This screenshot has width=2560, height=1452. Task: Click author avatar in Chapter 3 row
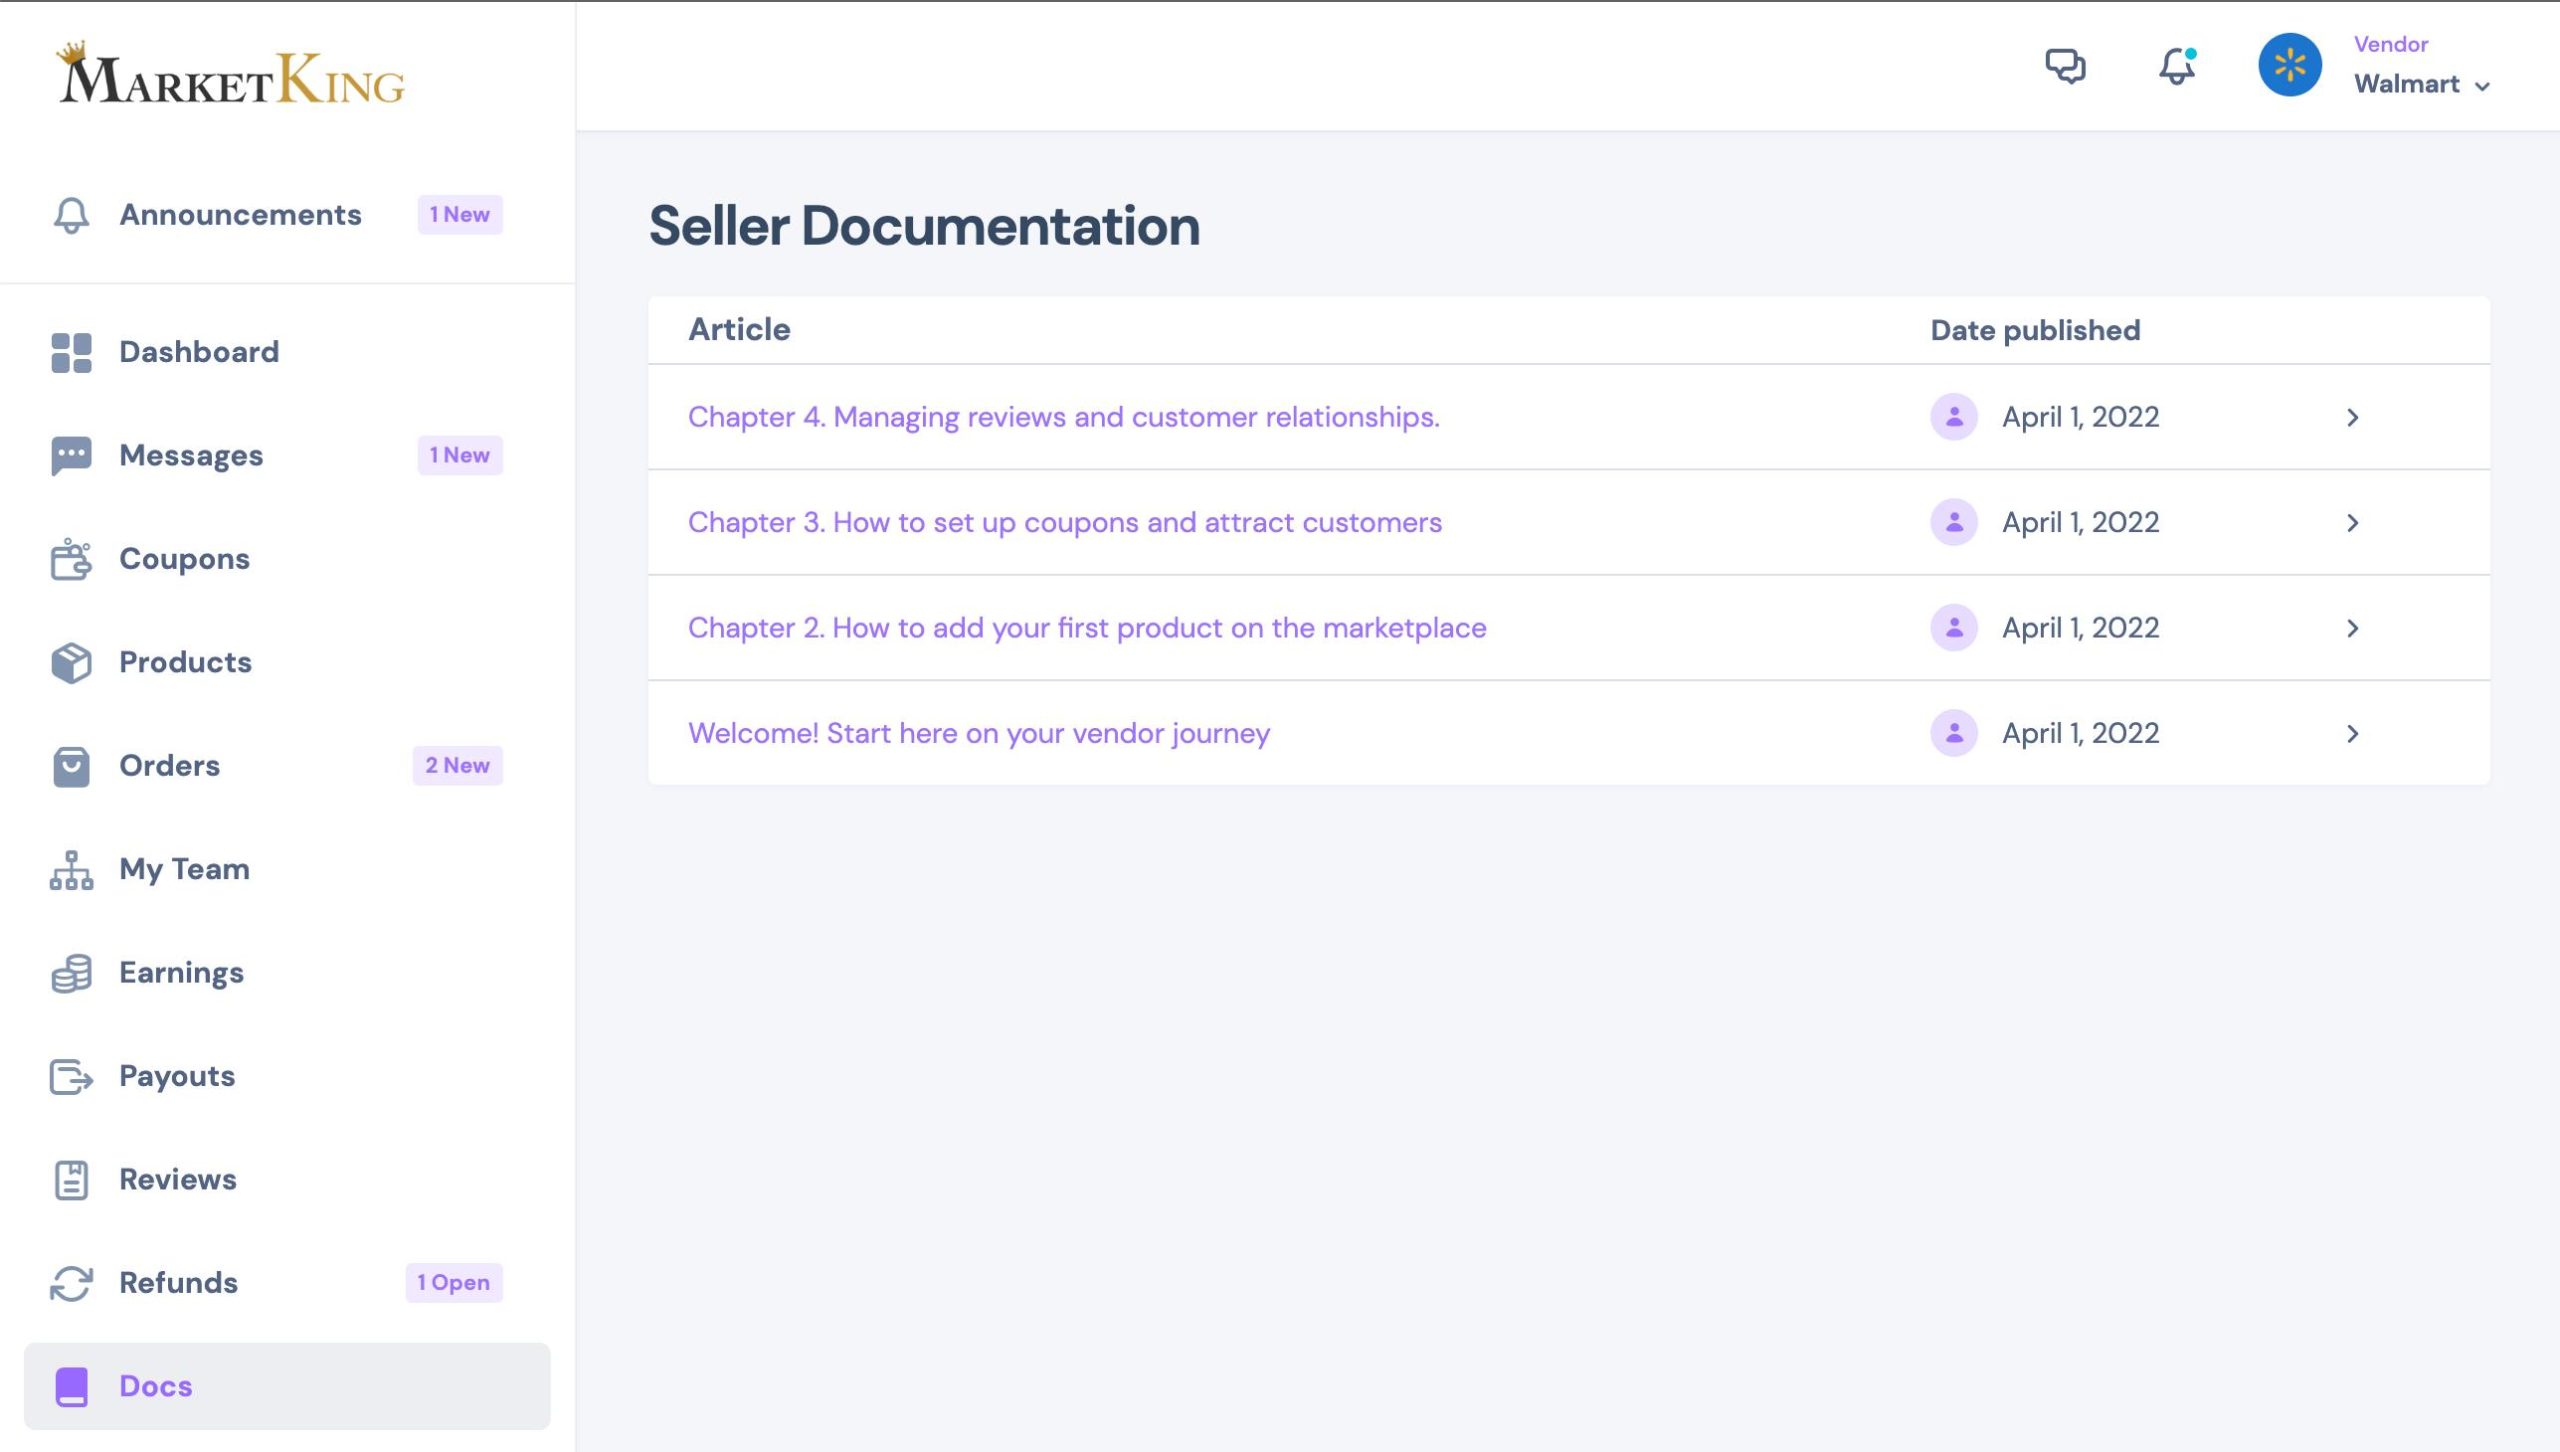1954,522
